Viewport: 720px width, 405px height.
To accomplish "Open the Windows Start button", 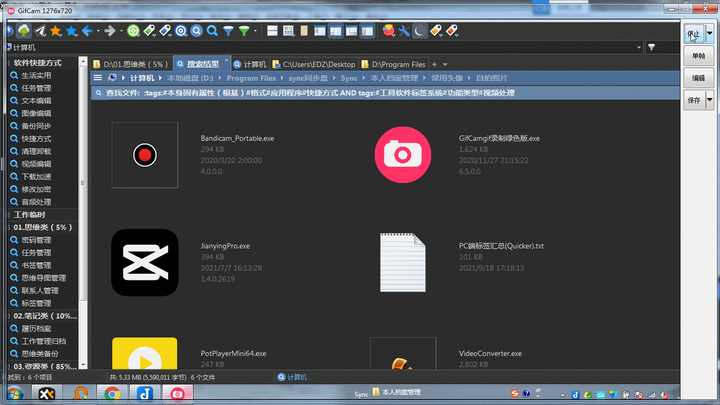I will click(15, 394).
